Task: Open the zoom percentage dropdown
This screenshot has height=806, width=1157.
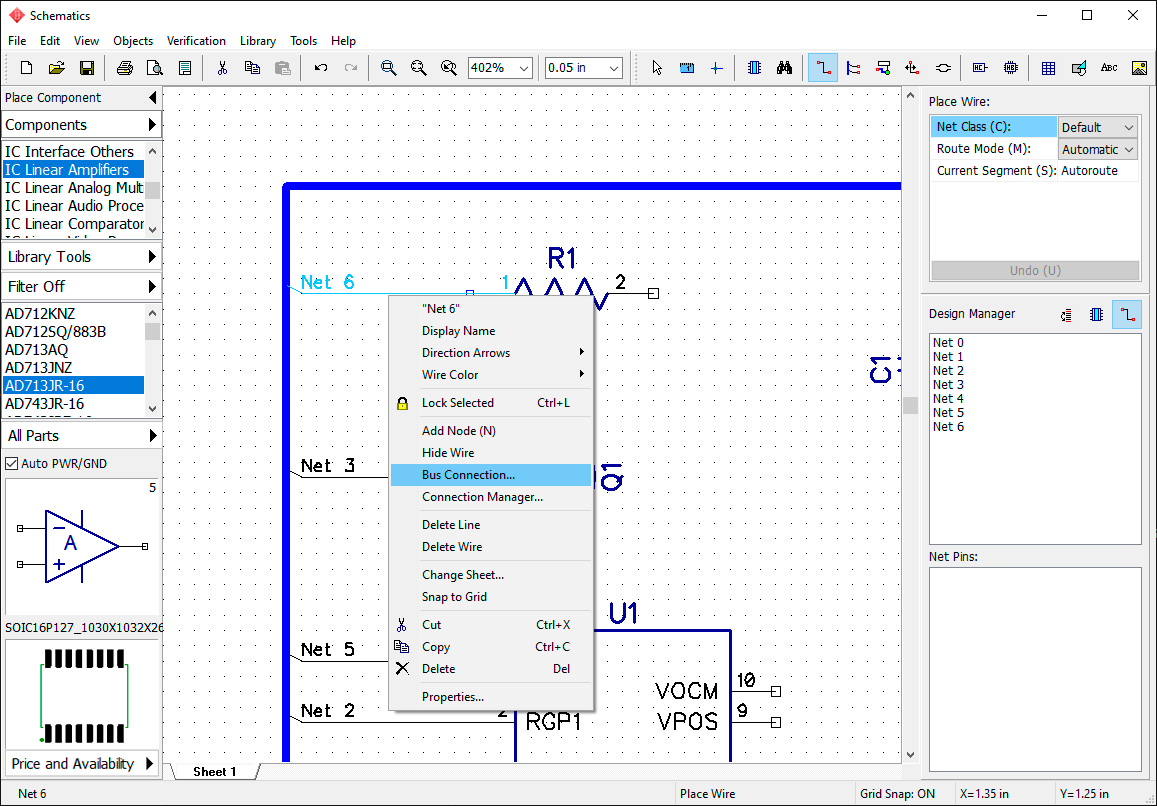Action: 524,68
